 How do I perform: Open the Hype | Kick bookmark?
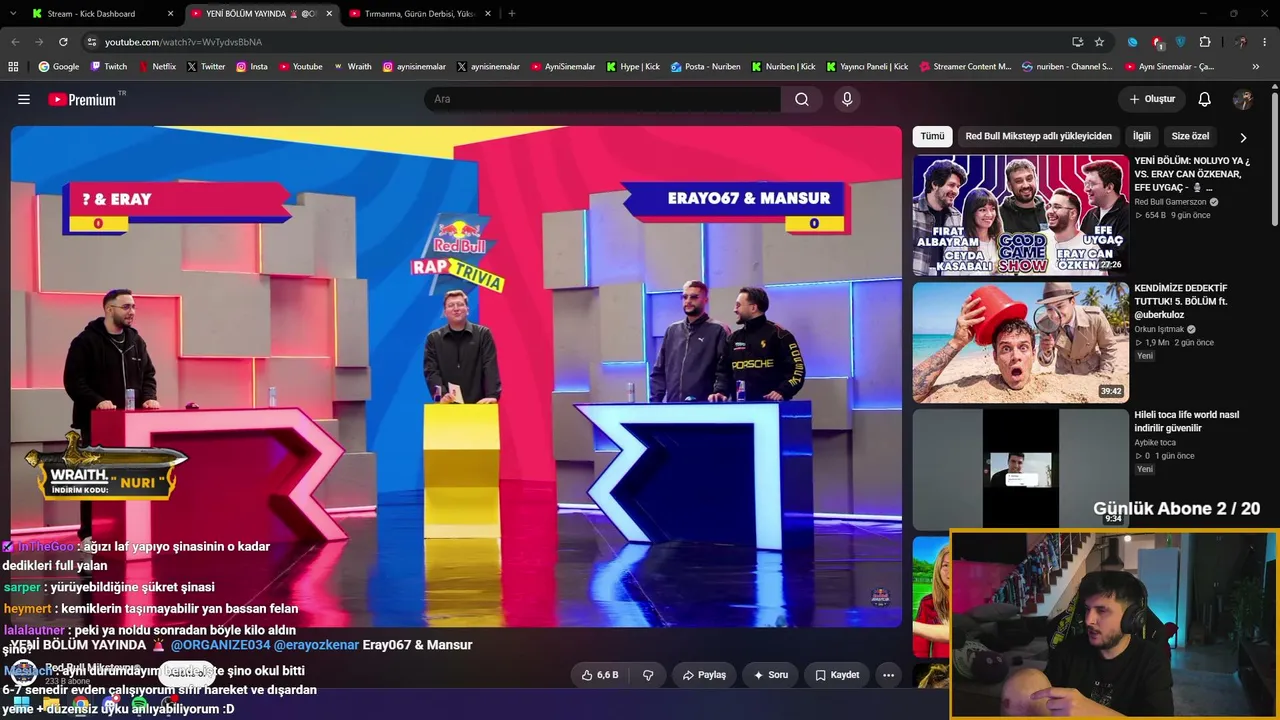[633, 67]
